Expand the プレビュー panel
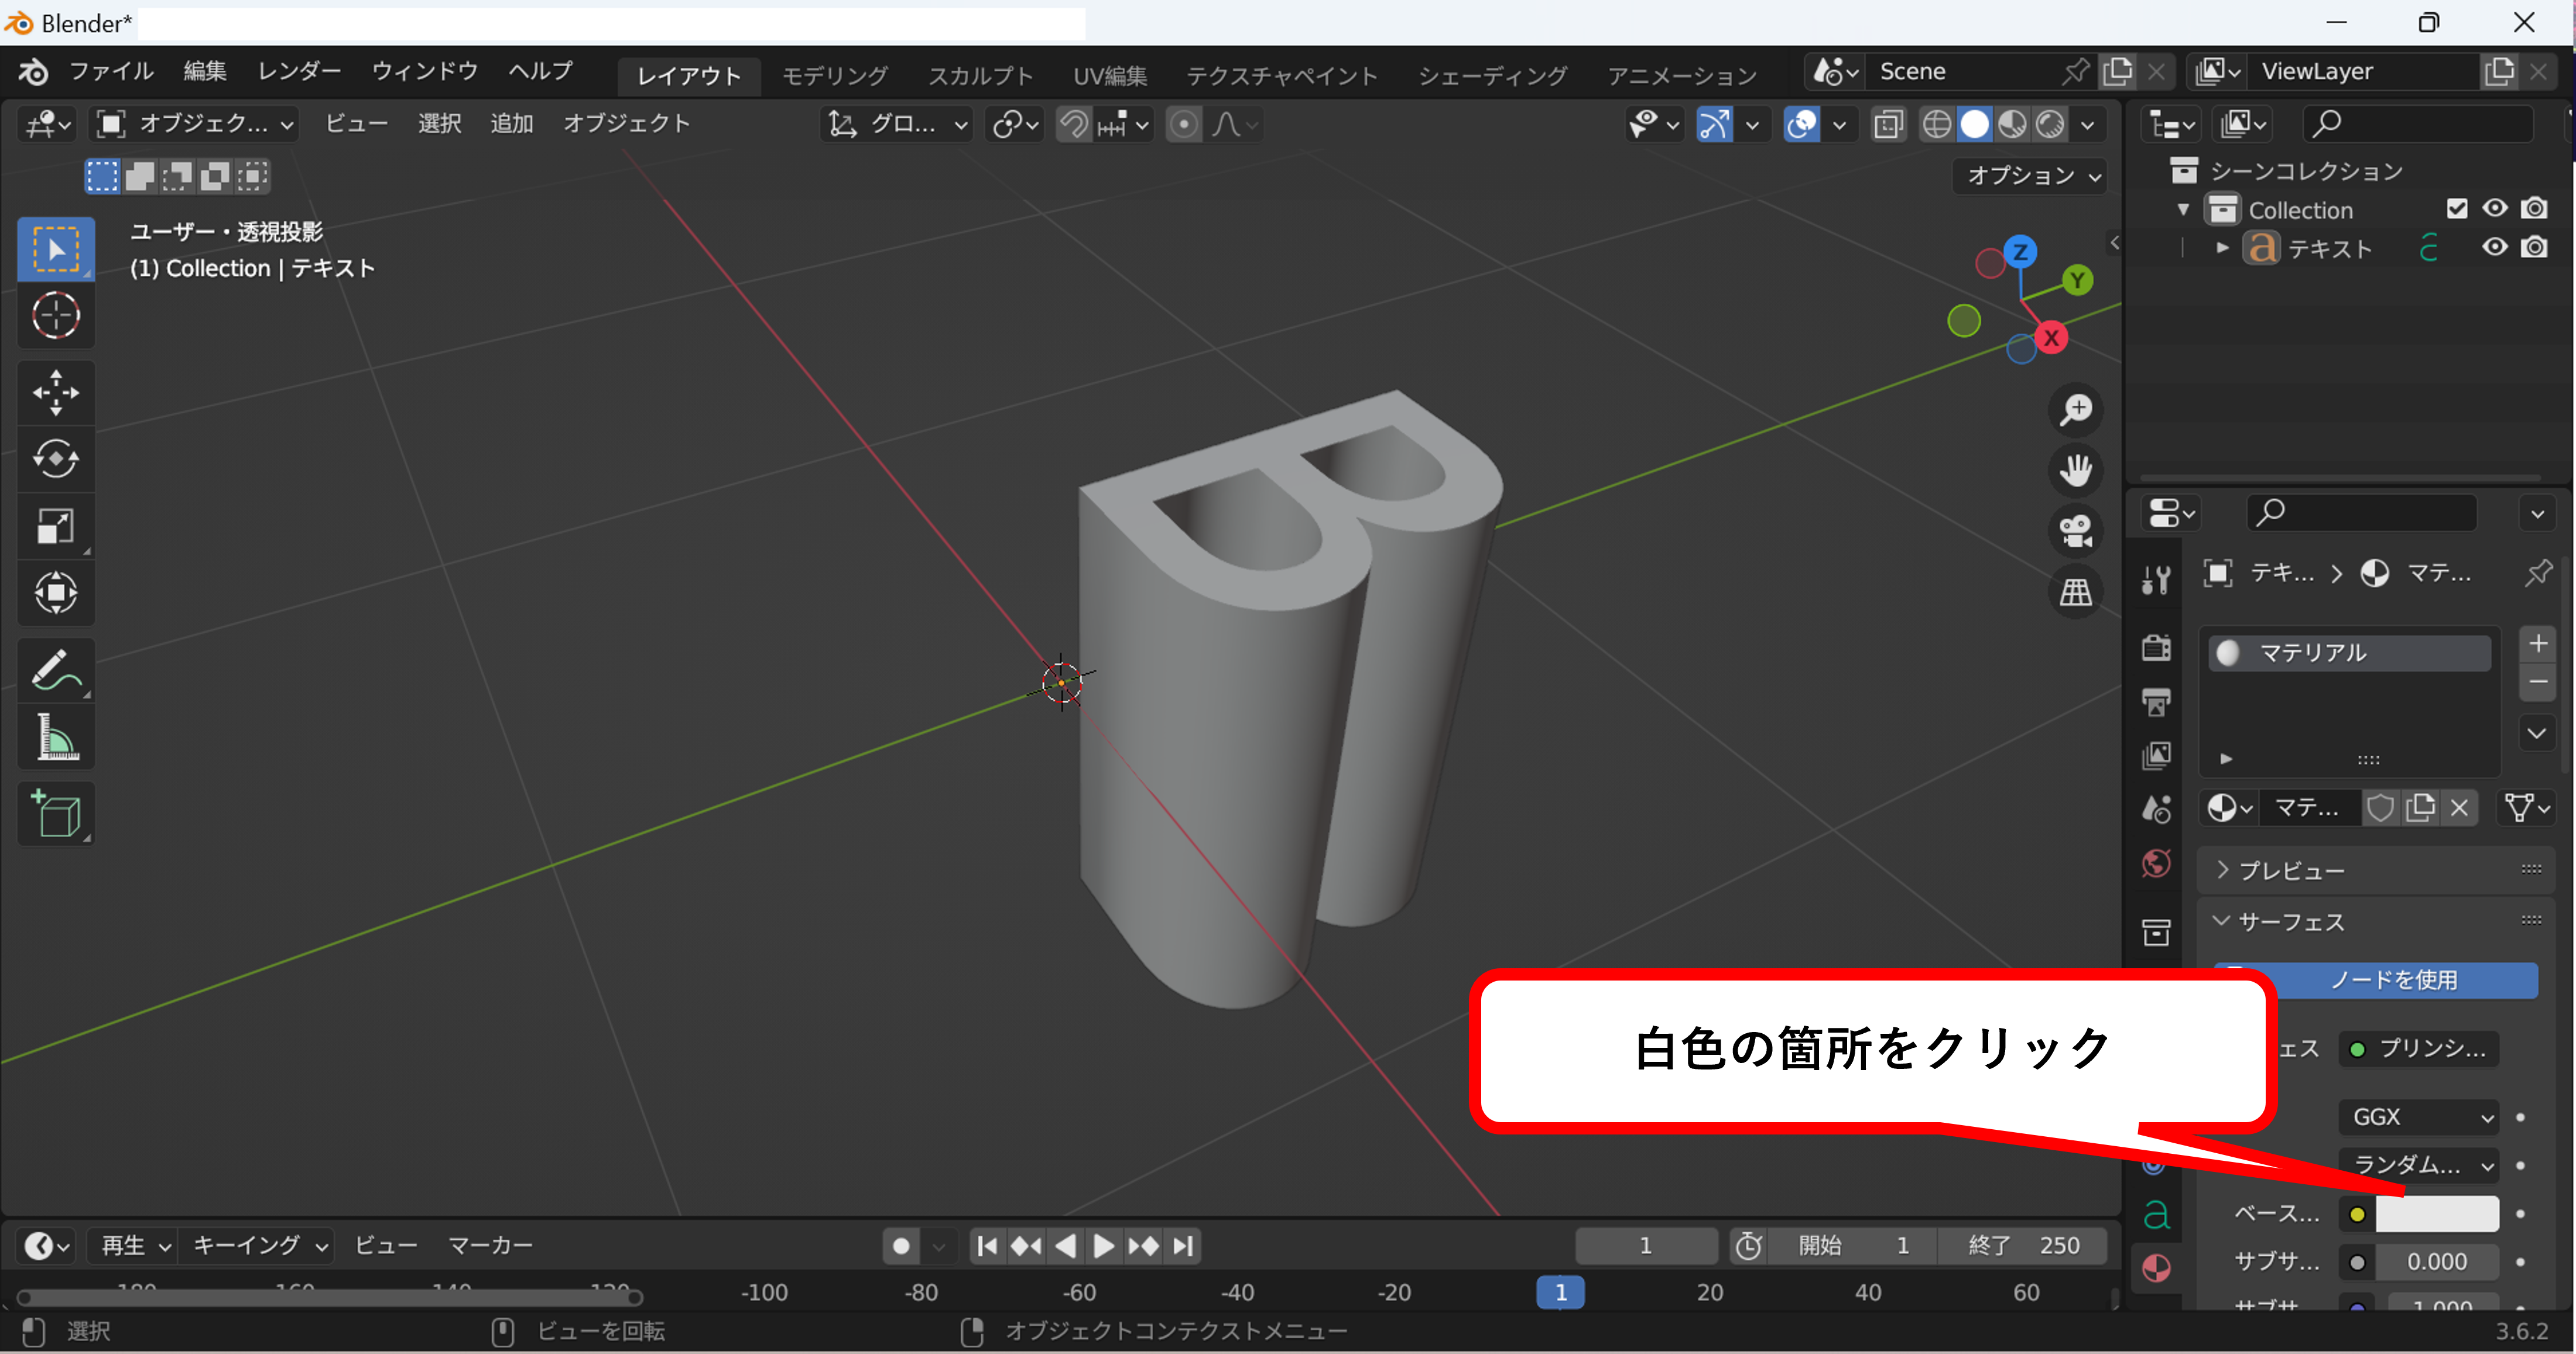 coord(2290,870)
